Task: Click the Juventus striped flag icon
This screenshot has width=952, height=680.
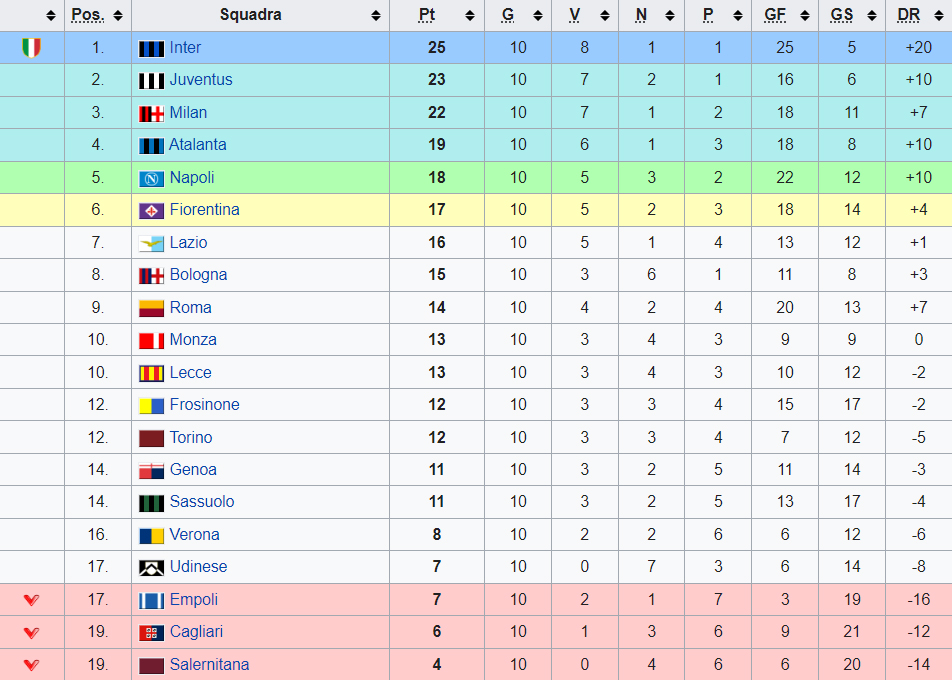Action: (x=151, y=81)
